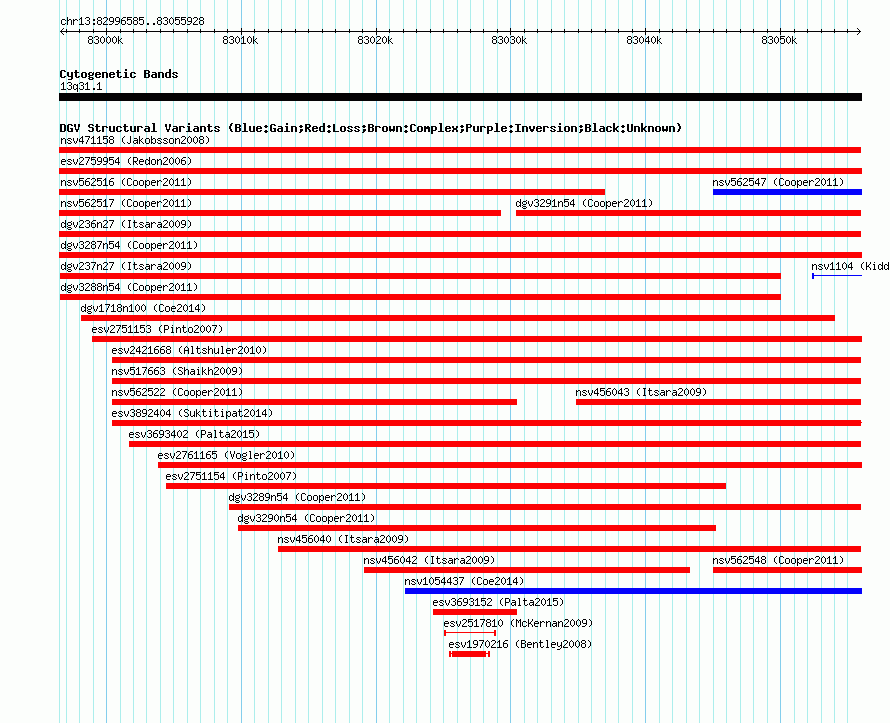
Task: Click the esv3693402 (Palta2015) label
Action: pos(194,434)
